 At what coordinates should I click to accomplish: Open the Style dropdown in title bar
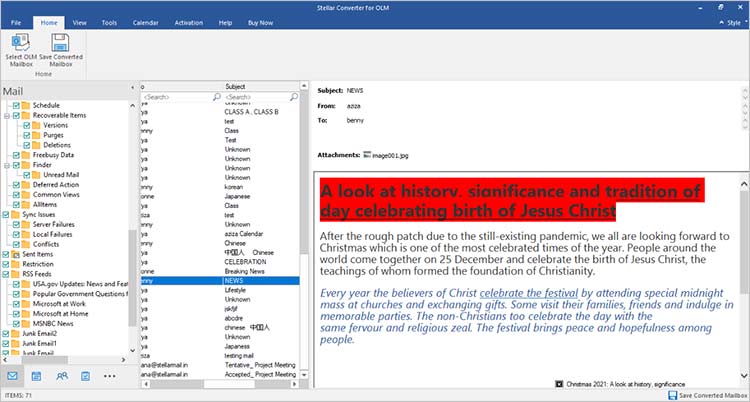[x=729, y=21]
